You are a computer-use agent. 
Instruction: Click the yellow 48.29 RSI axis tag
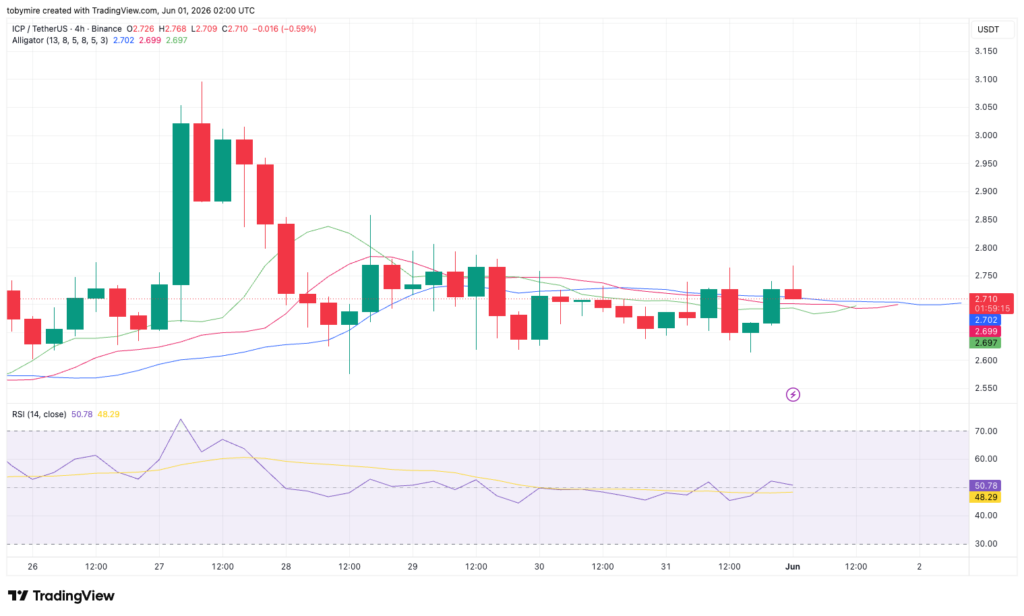[985, 498]
